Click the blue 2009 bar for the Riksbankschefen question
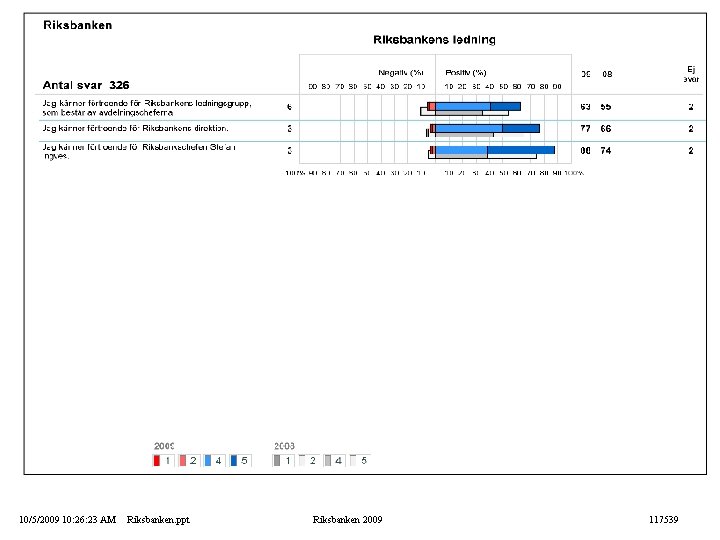This screenshot has width=720, height=540. 495,150
